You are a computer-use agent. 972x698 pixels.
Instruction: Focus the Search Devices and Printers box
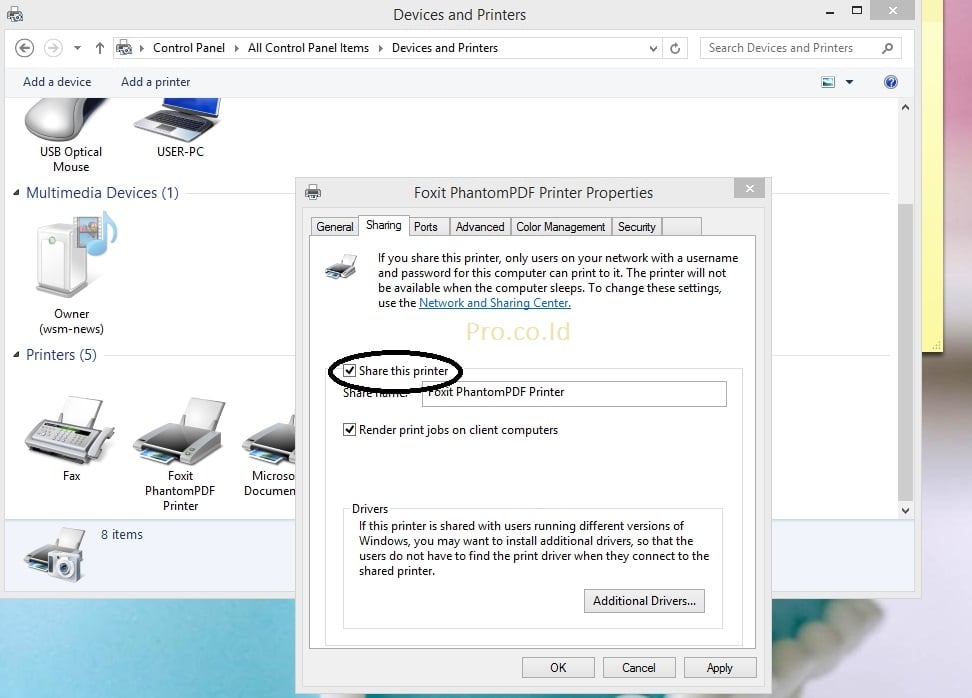click(800, 48)
